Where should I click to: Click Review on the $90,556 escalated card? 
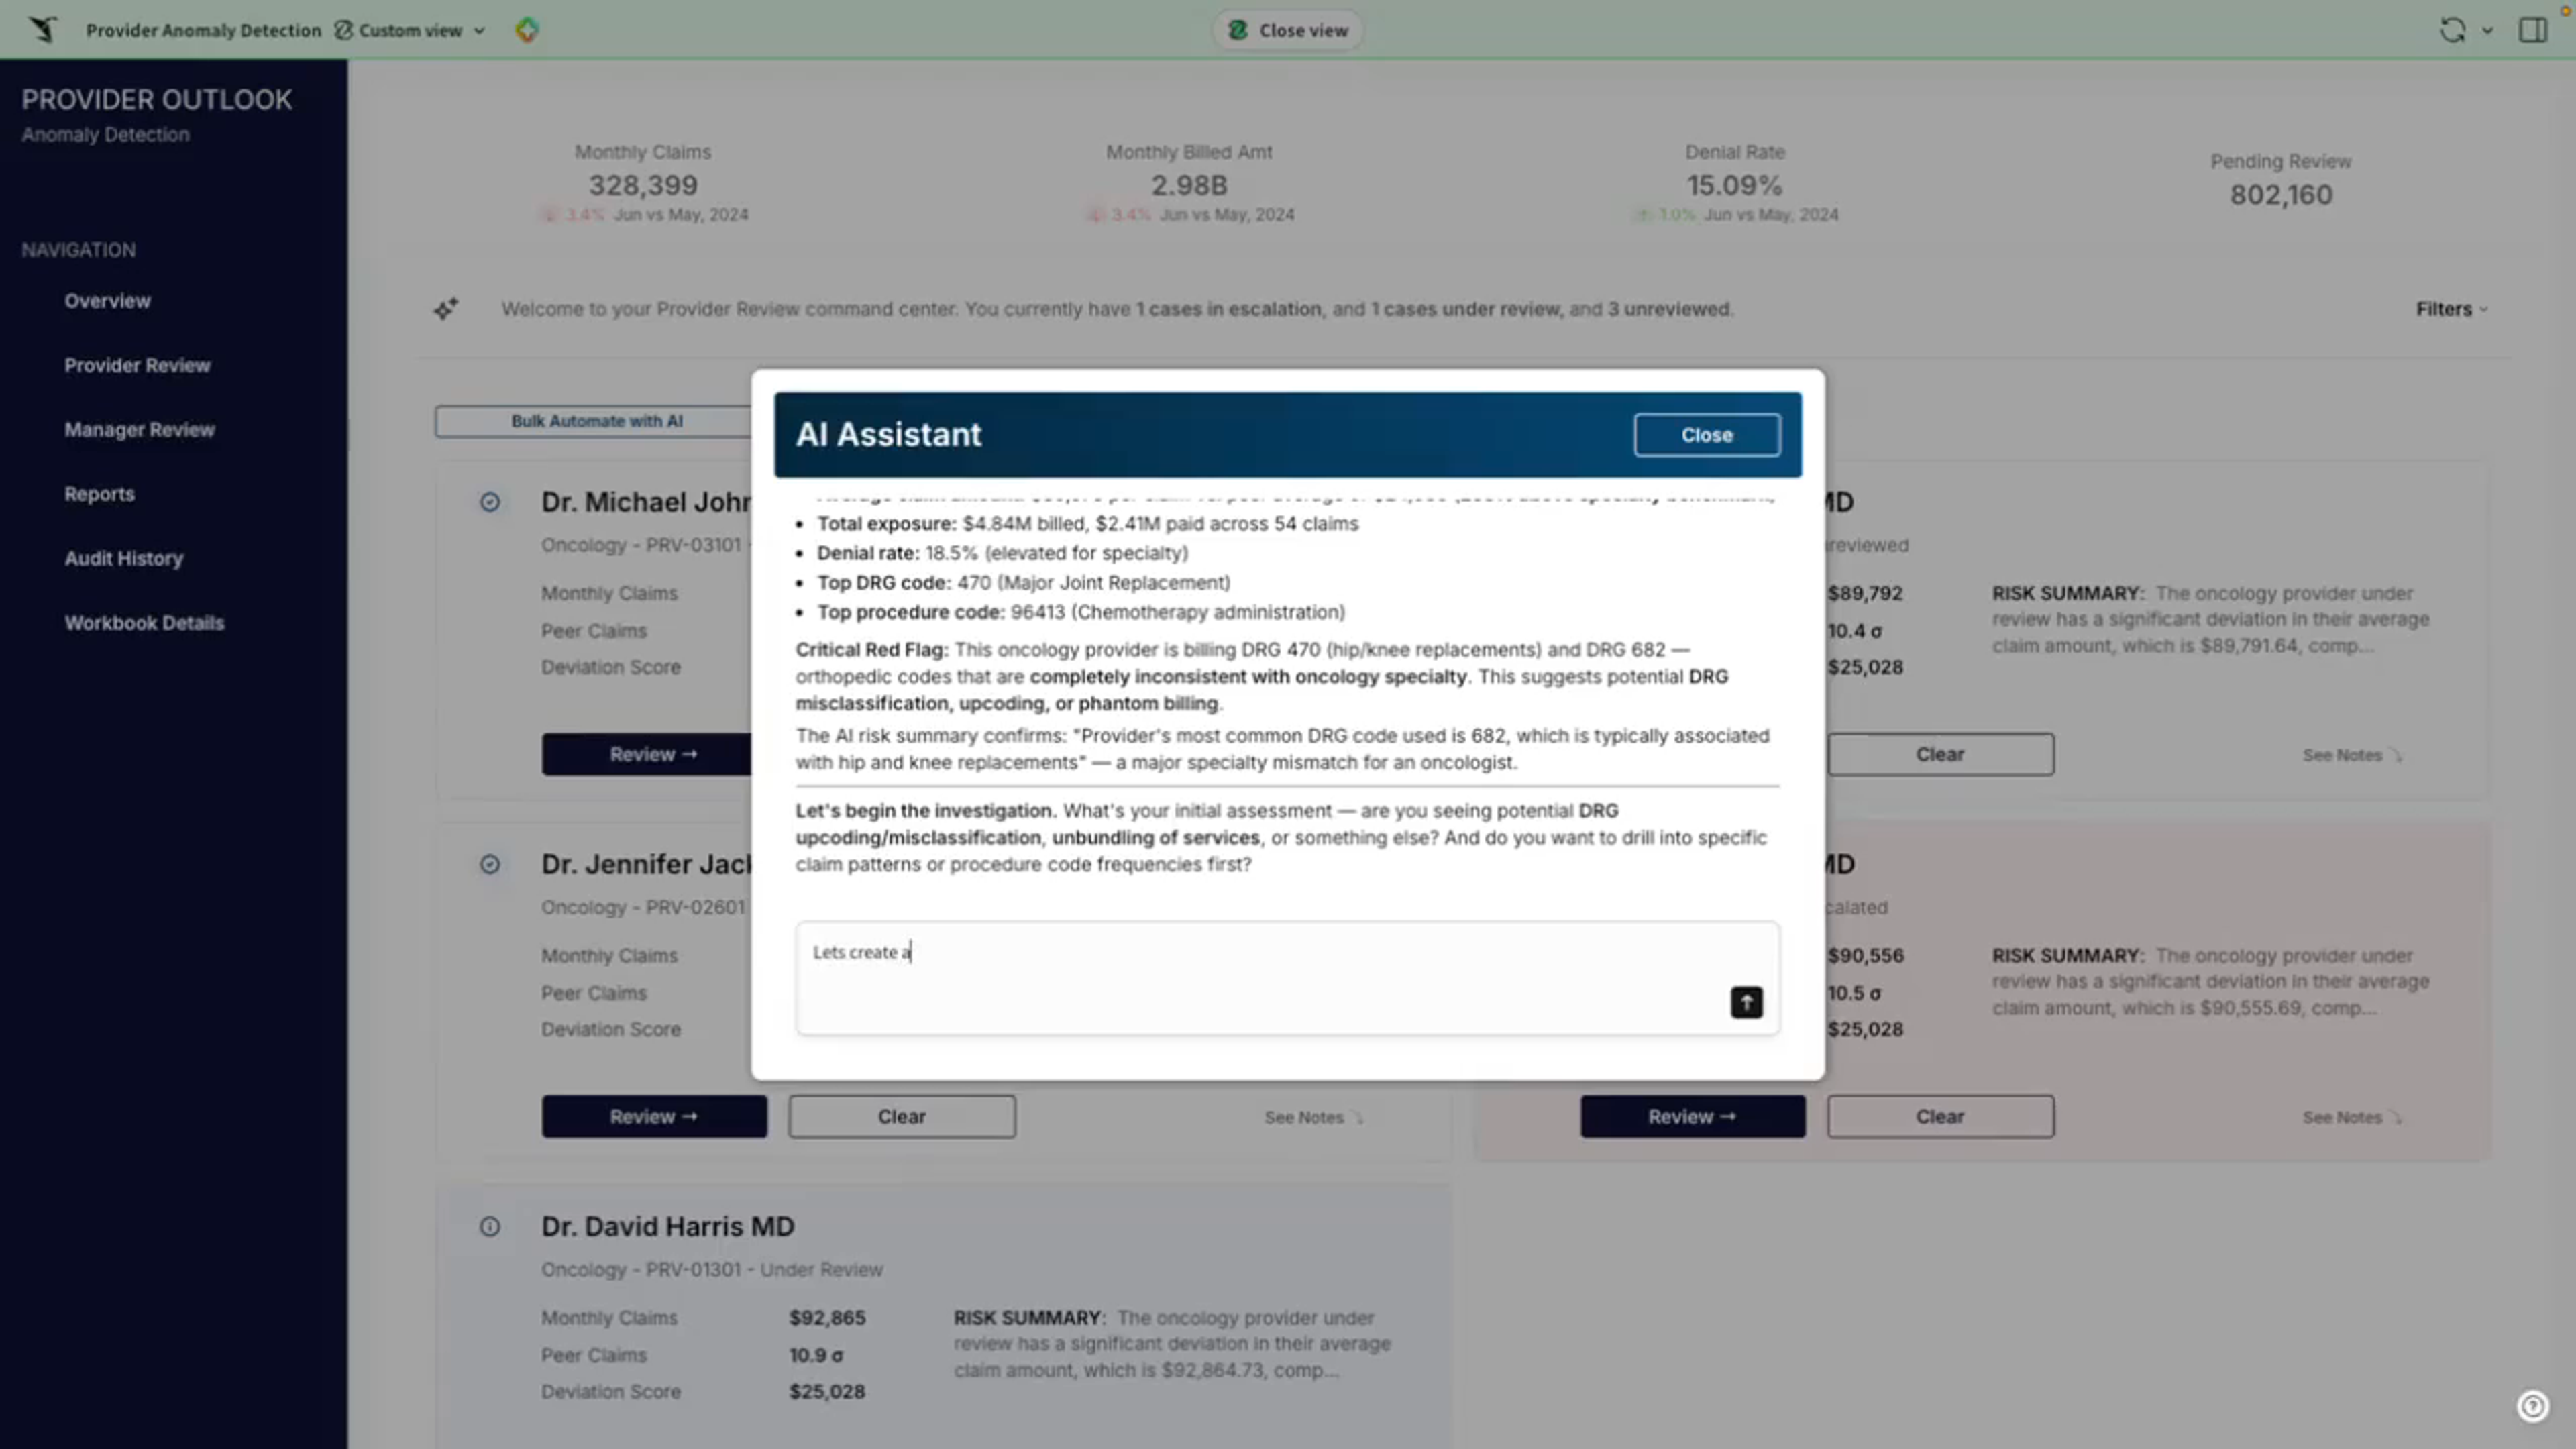tap(1692, 1116)
